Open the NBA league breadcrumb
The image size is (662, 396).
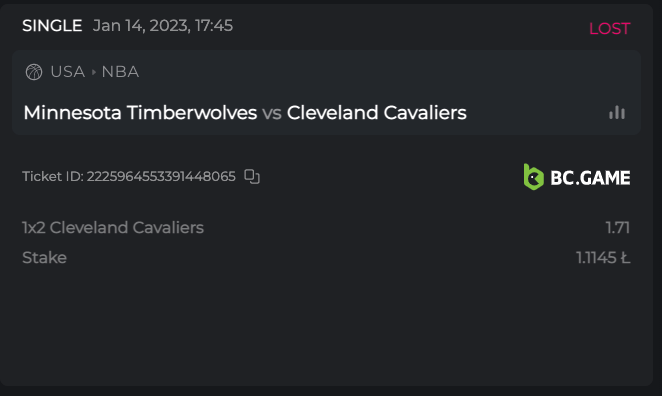click(x=120, y=72)
